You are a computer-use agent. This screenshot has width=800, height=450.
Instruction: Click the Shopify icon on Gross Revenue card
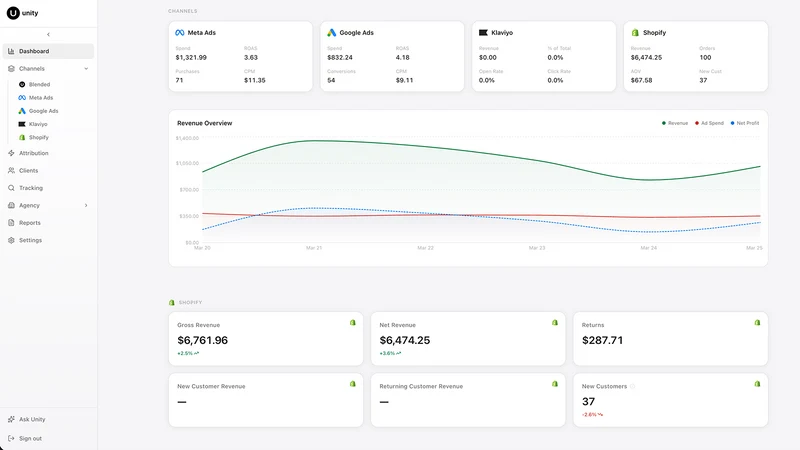coord(353,322)
